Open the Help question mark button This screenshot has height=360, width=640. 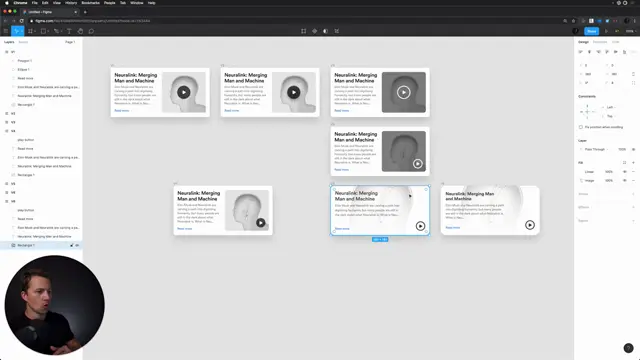[x=628, y=348]
